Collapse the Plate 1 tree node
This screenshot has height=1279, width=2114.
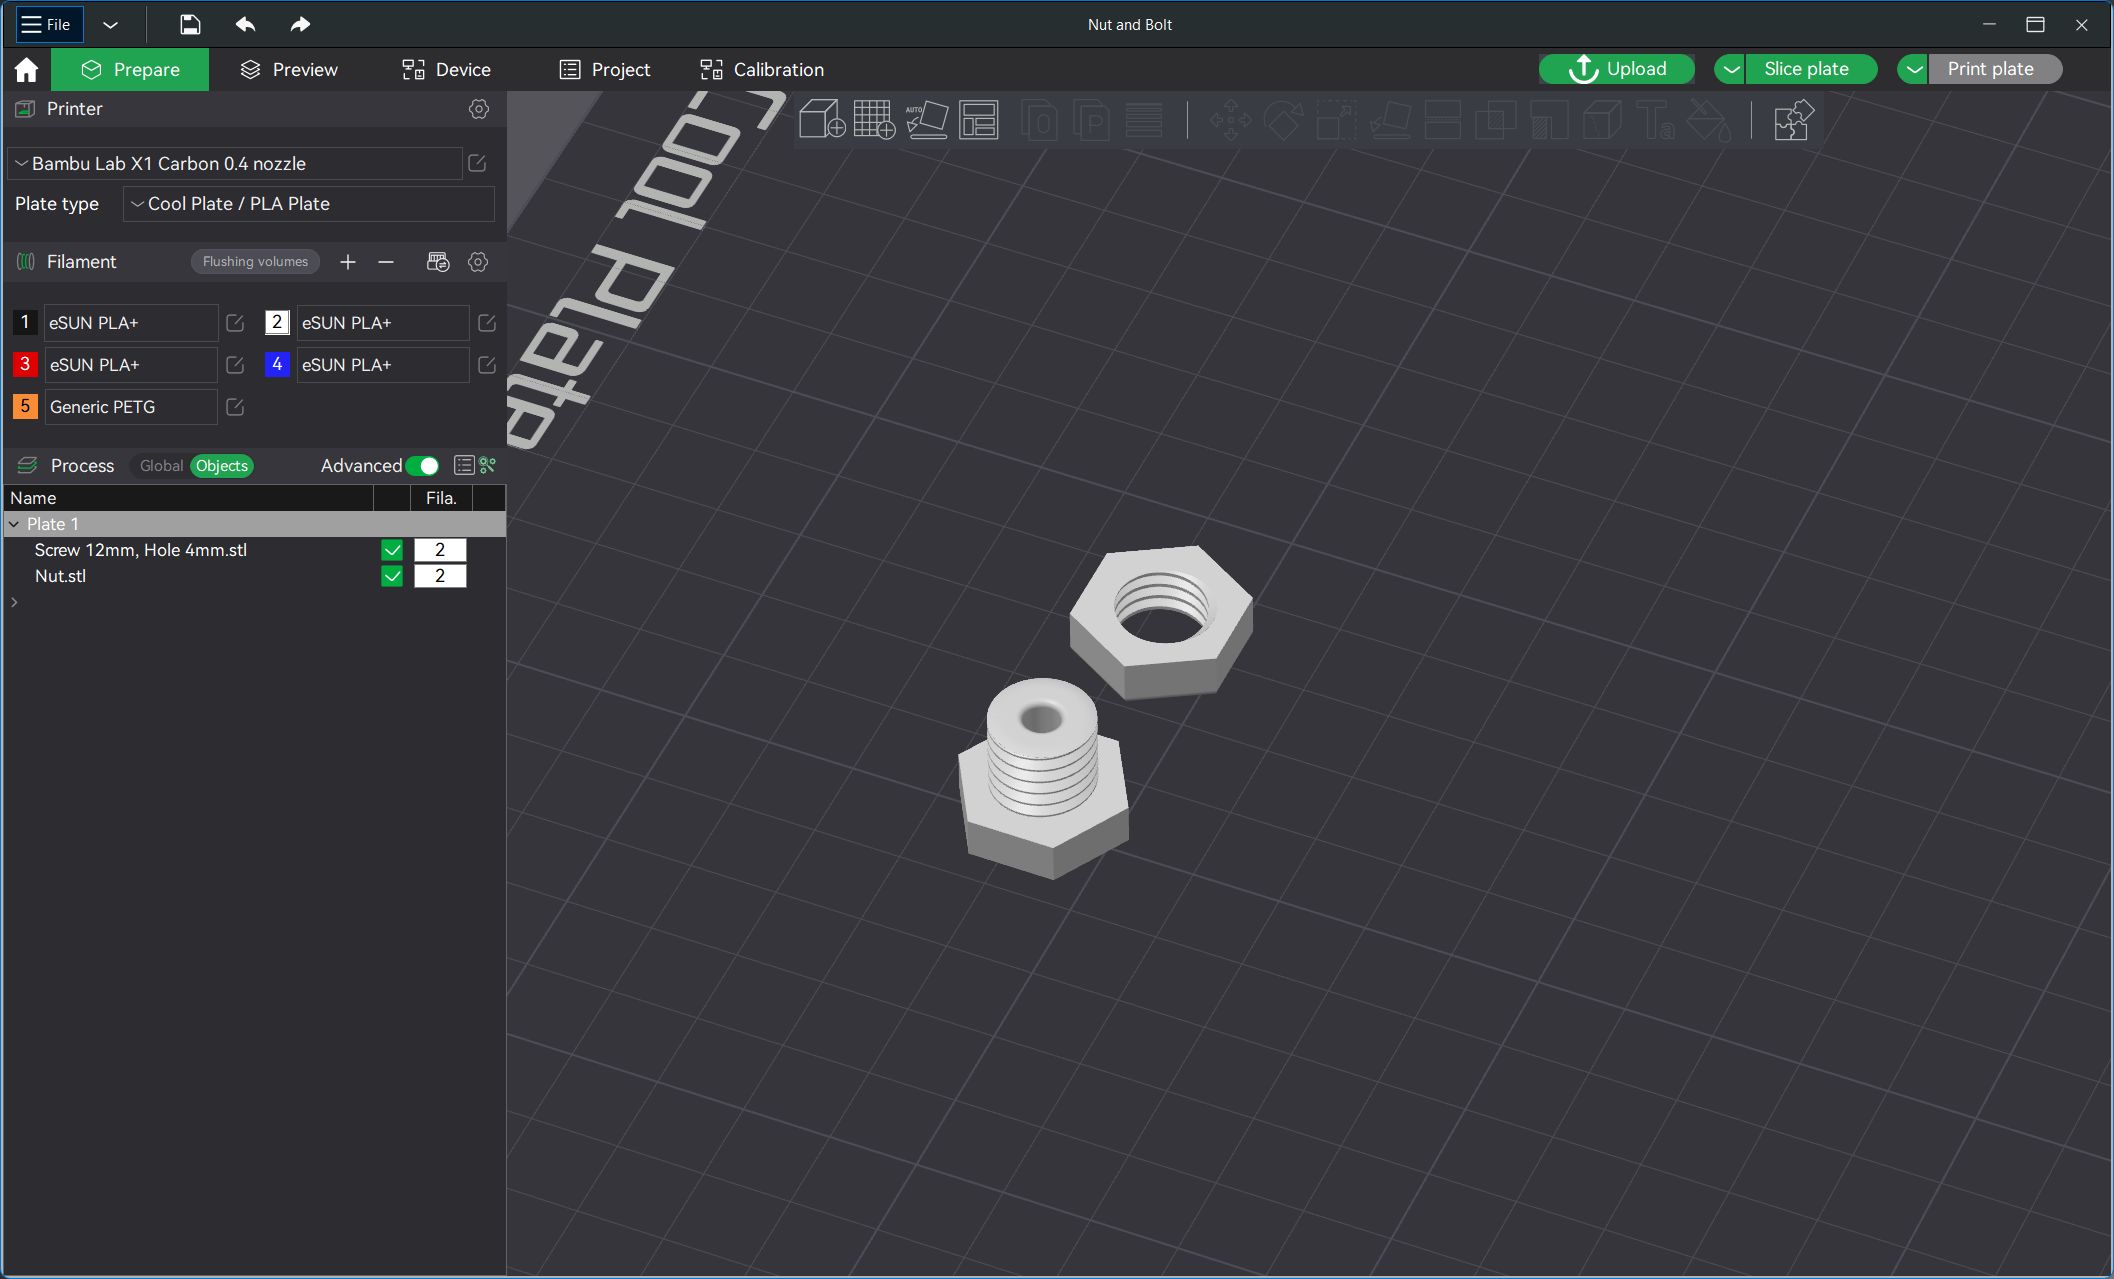click(14, 524)
